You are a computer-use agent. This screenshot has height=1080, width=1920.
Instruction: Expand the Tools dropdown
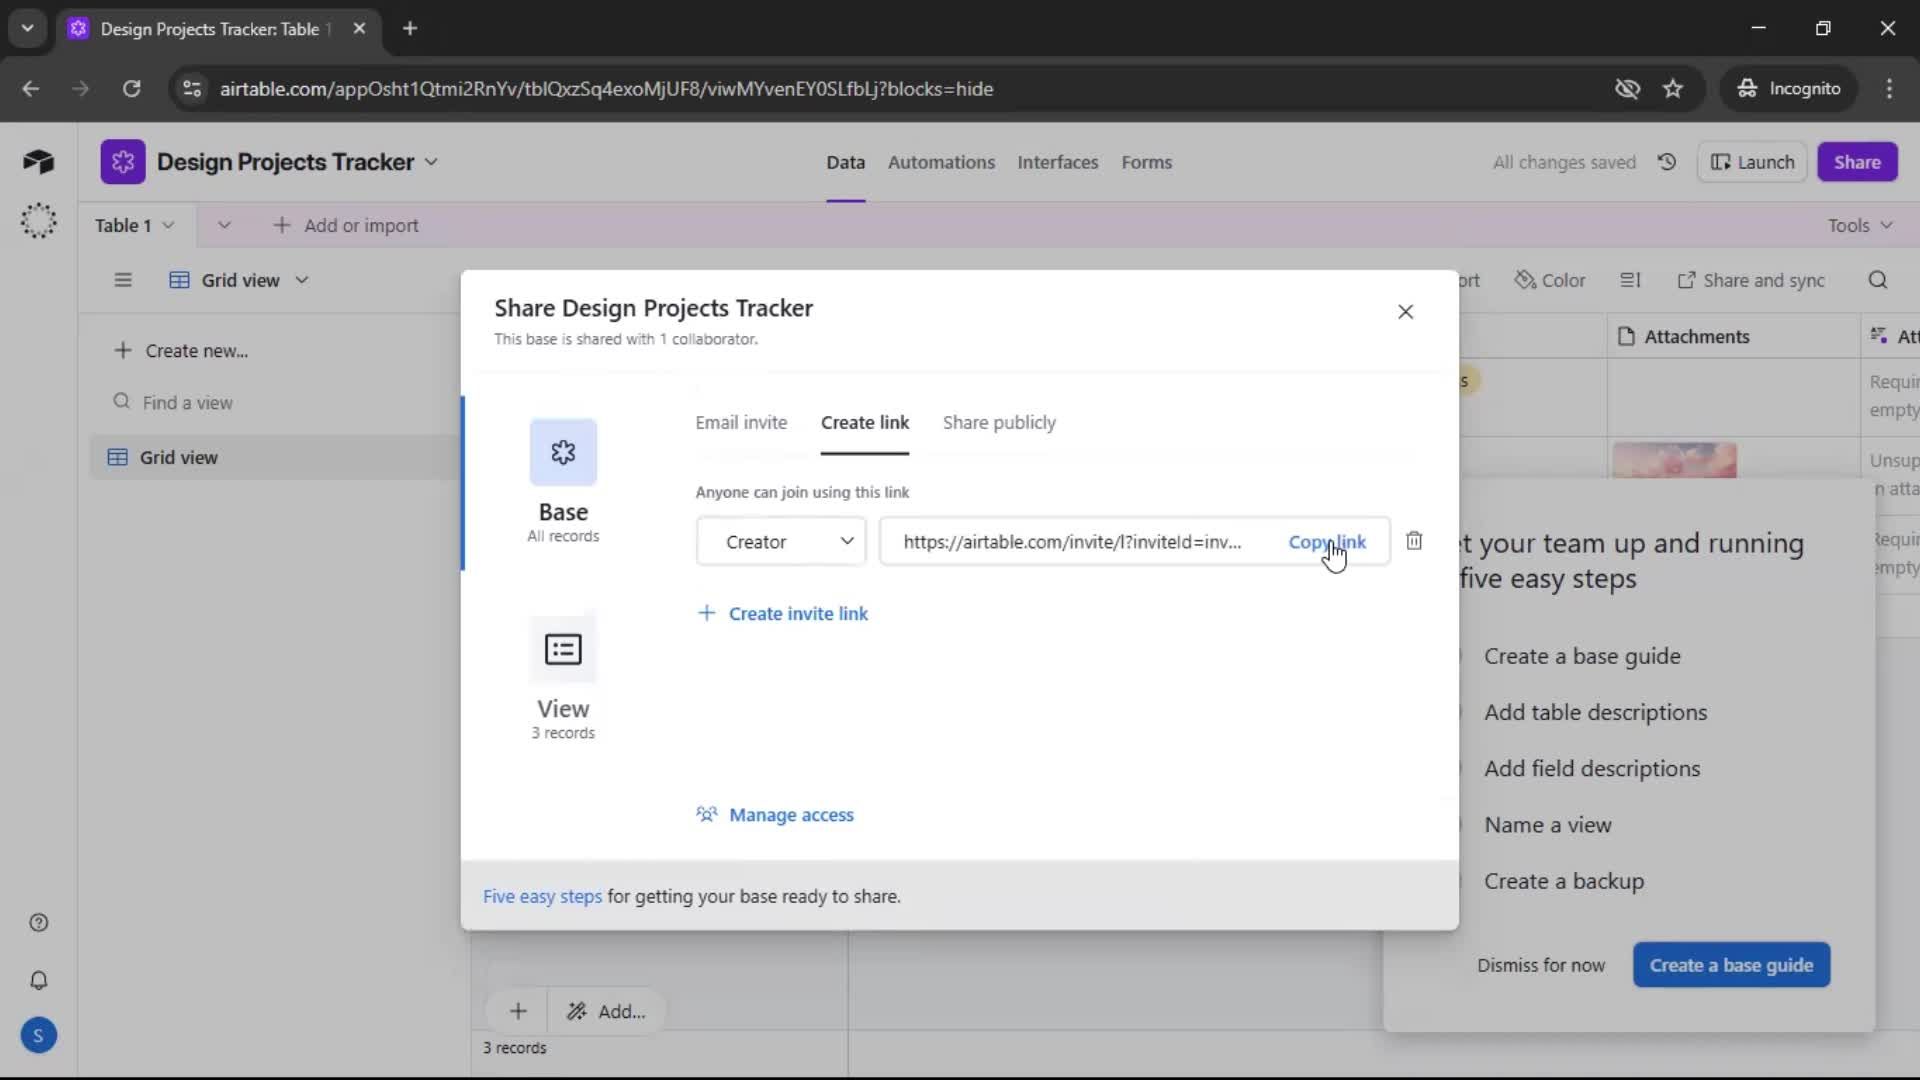pos(1860,226)
